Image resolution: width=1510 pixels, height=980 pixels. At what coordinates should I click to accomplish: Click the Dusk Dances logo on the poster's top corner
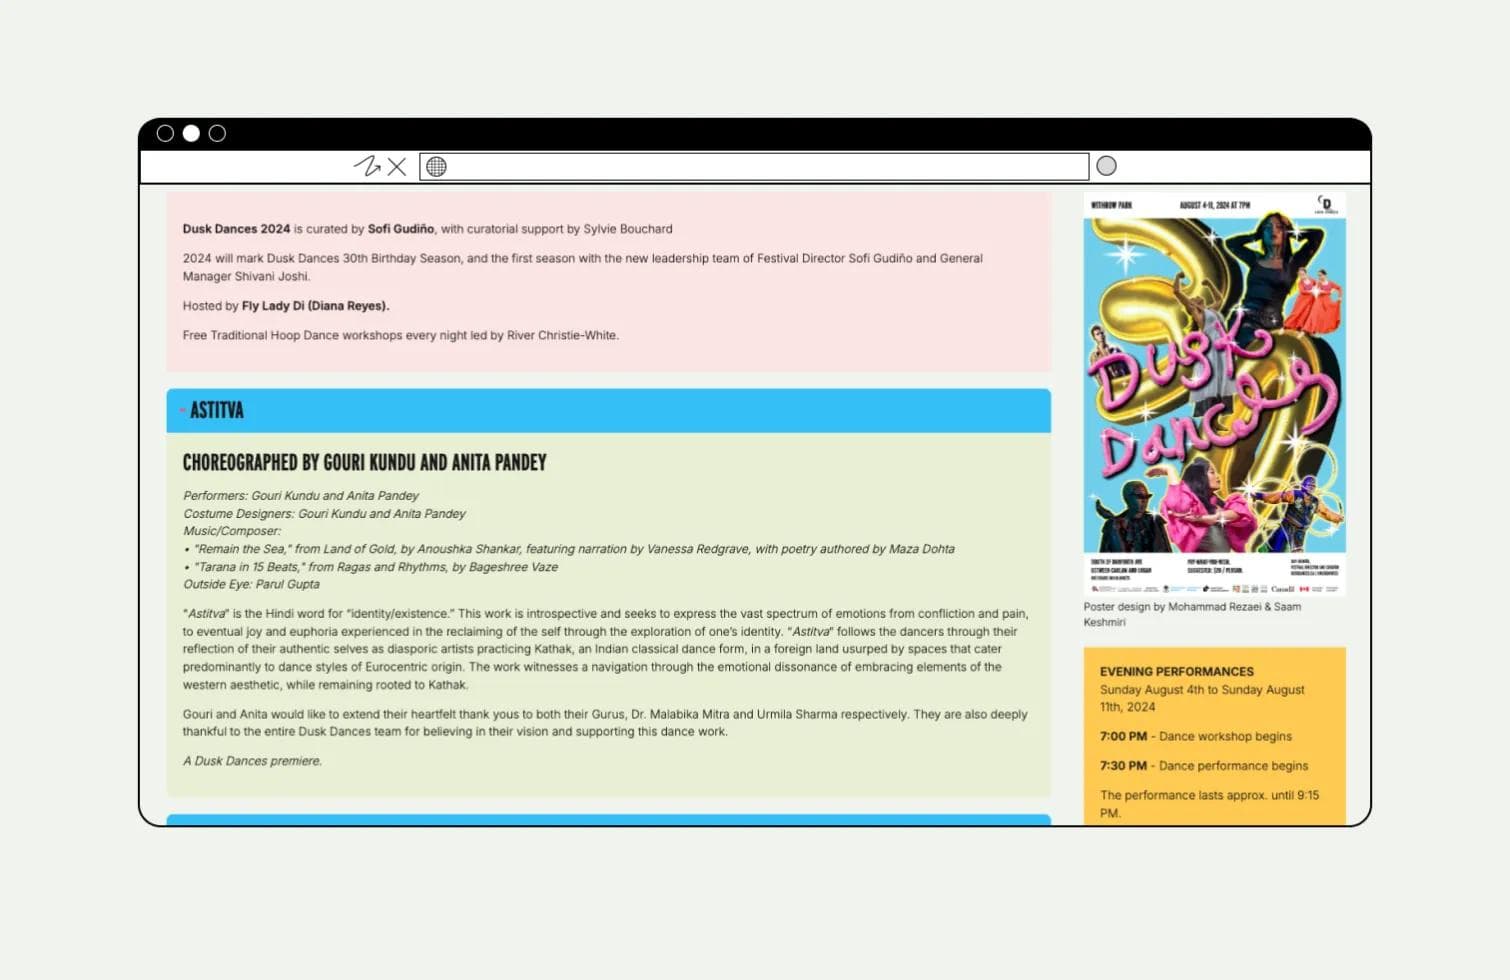pos(1325,204)
